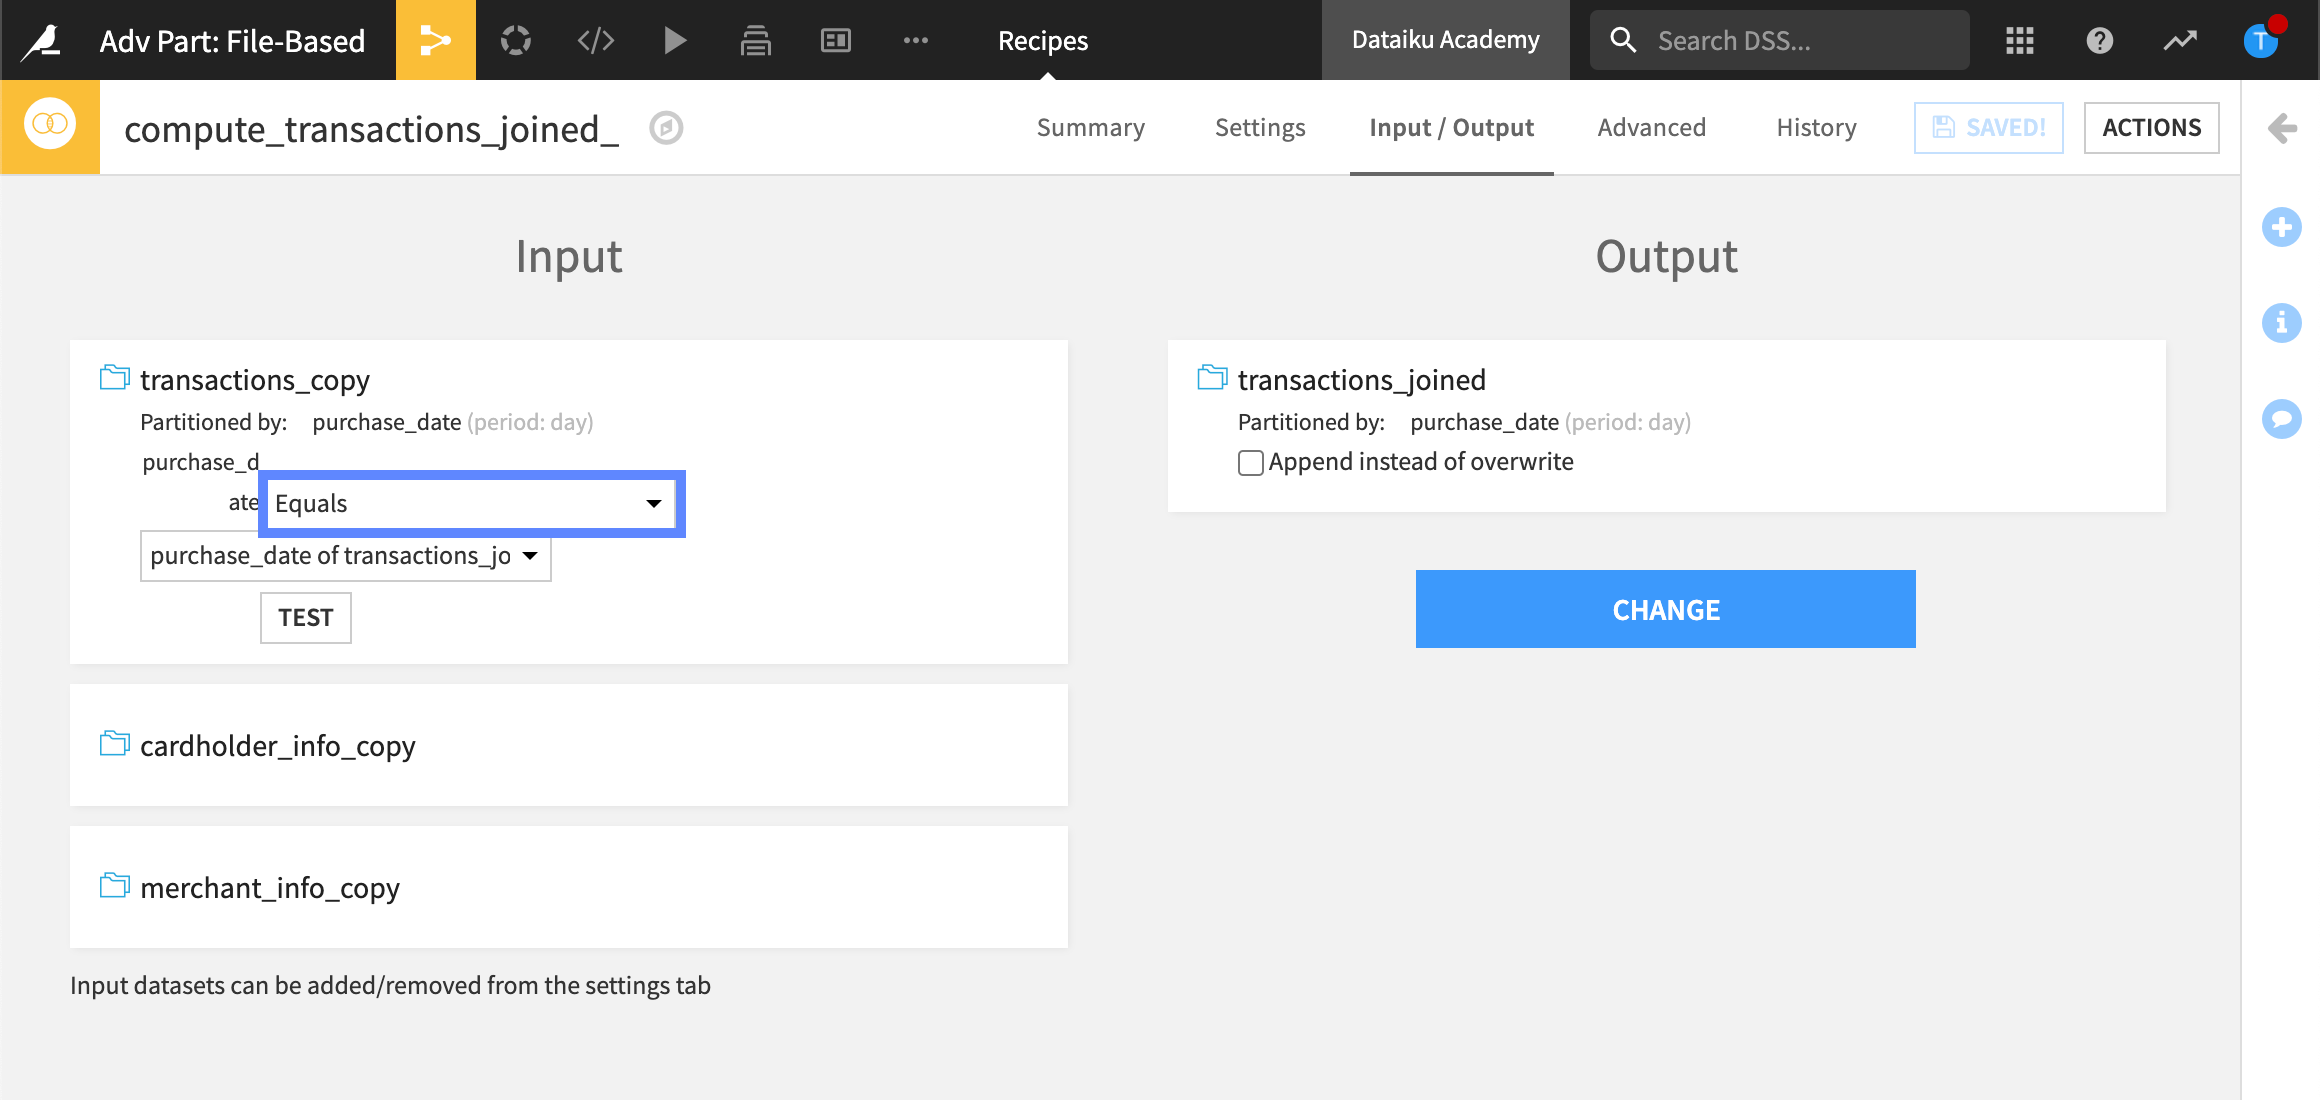Open the Equals dependency function dropdown

pyautogui.click(x=470, y=504)
